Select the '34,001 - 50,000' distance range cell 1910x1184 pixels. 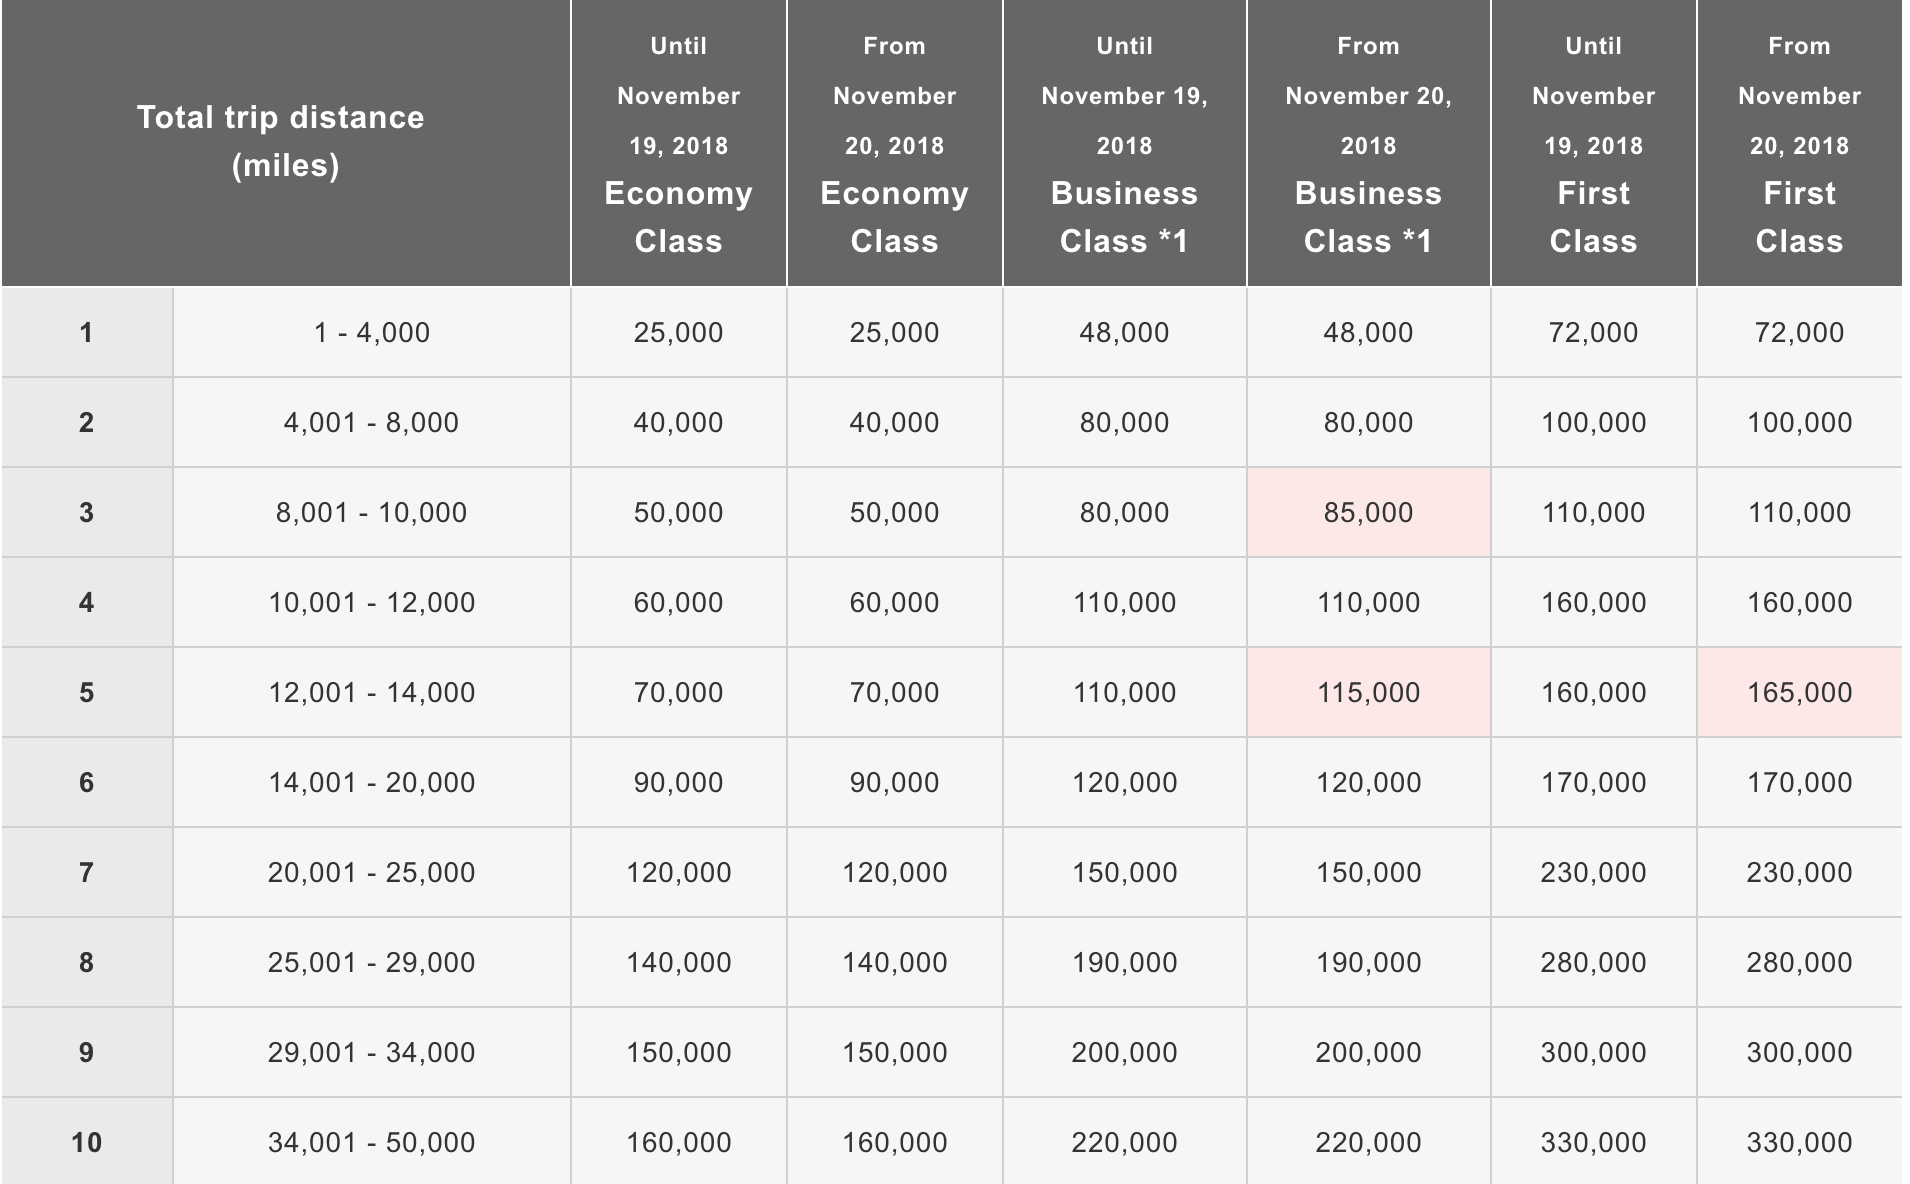(x=371, y=1141)
